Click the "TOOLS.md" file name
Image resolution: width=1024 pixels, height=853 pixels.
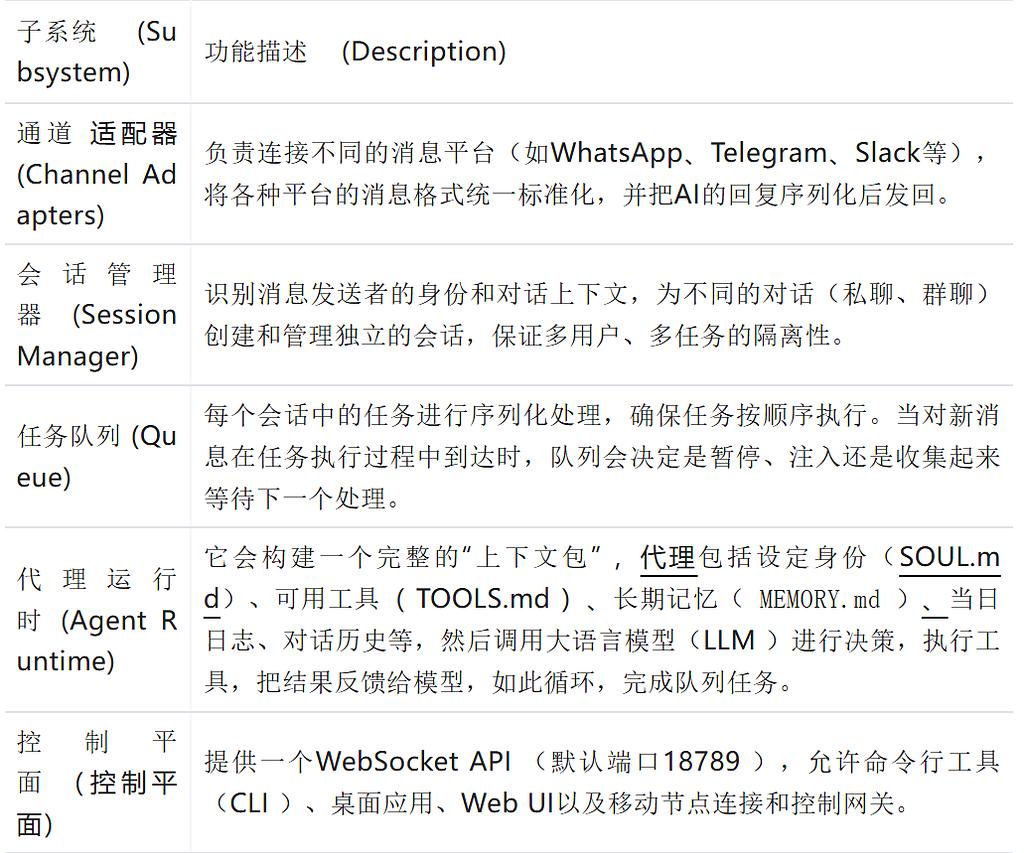coord(483,599)
